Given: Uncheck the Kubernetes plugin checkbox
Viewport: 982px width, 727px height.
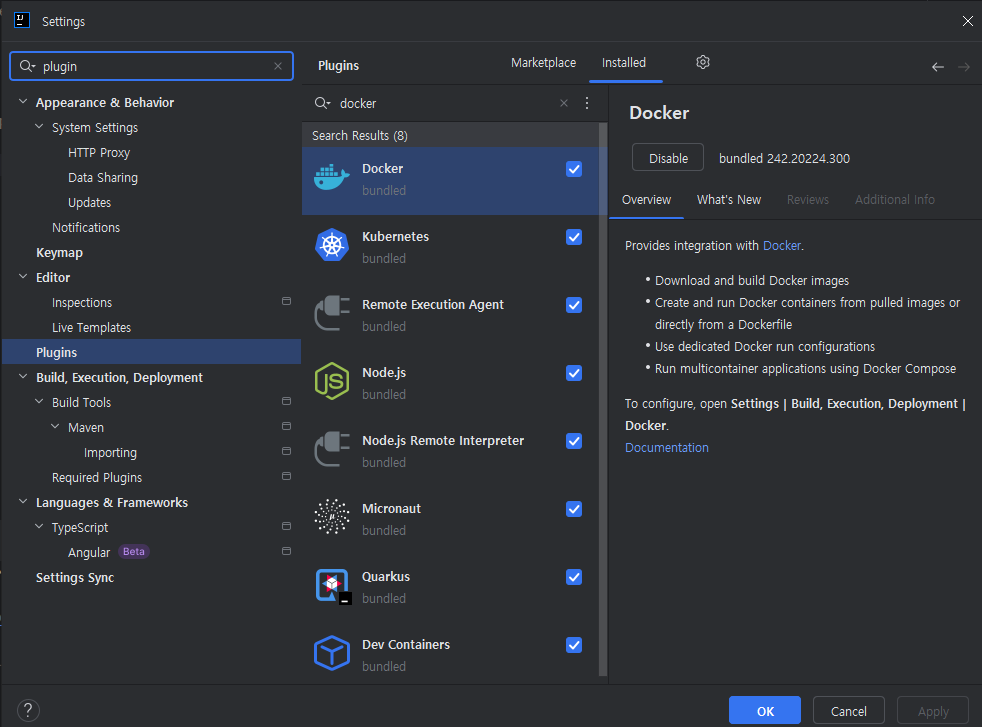Looking at the screenshot, I should pyautogui.click(x=574, y=237).
